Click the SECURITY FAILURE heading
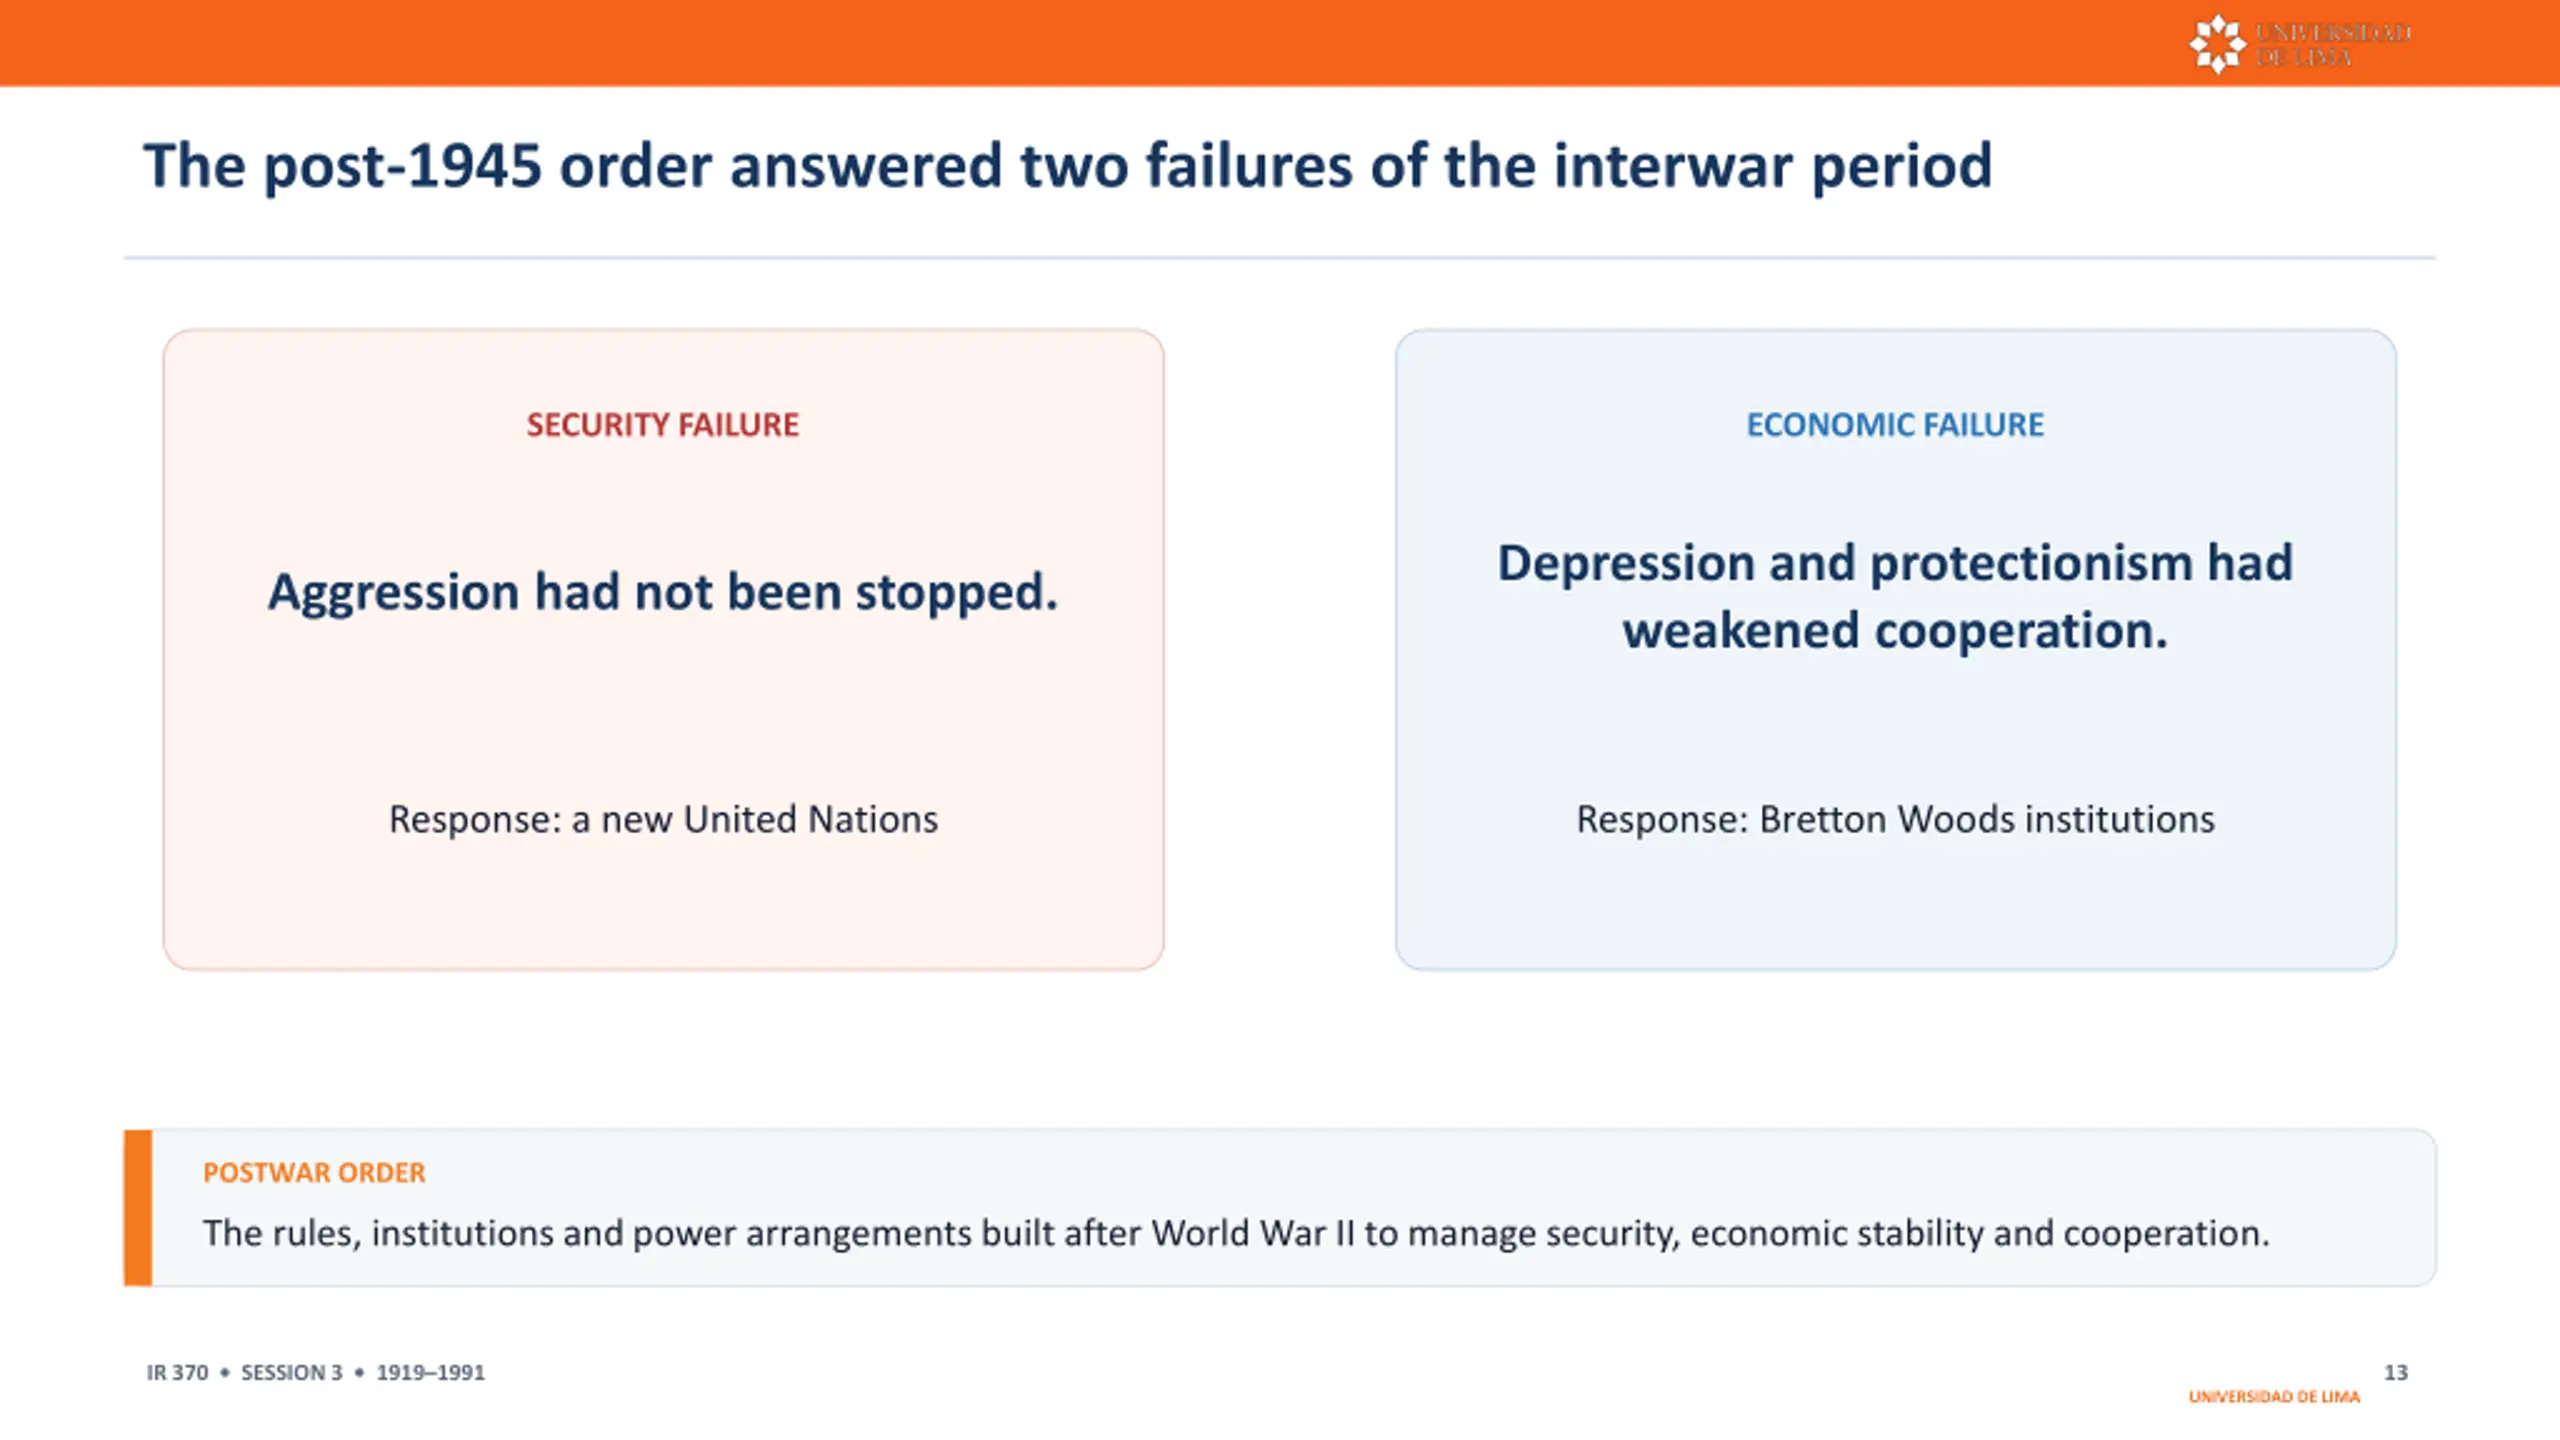Viewport: 2560px width, 1440px height. 663,425
